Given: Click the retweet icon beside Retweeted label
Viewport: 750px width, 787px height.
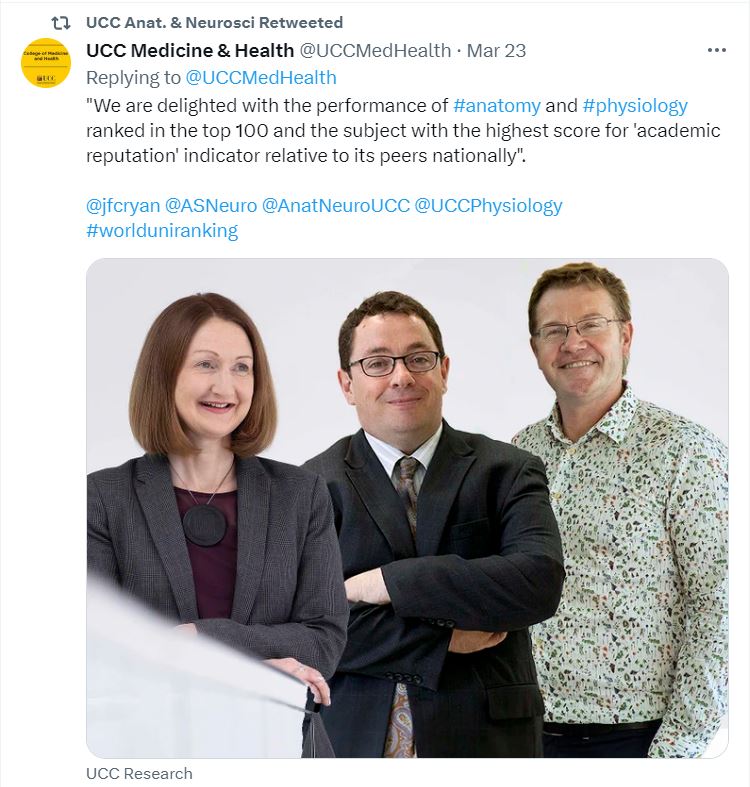Looking at the screenshot, I should [61, 23].
